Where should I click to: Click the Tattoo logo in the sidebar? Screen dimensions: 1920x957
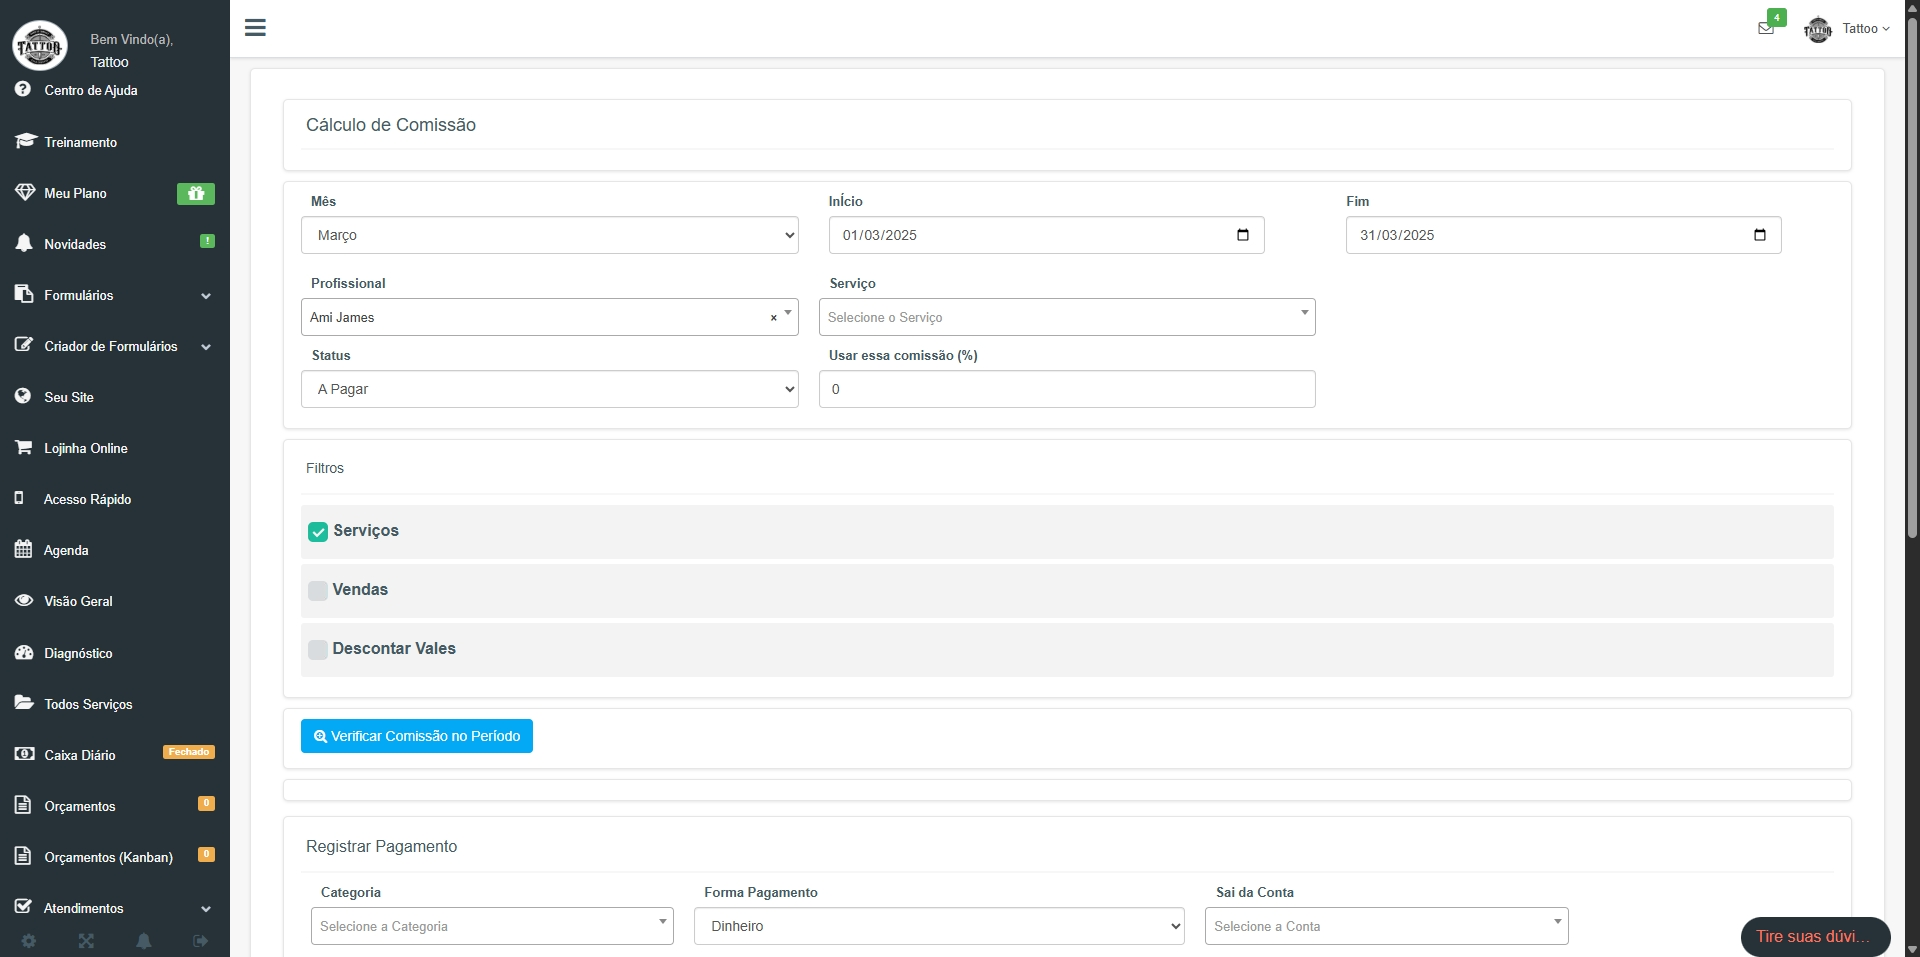point(40,46)
